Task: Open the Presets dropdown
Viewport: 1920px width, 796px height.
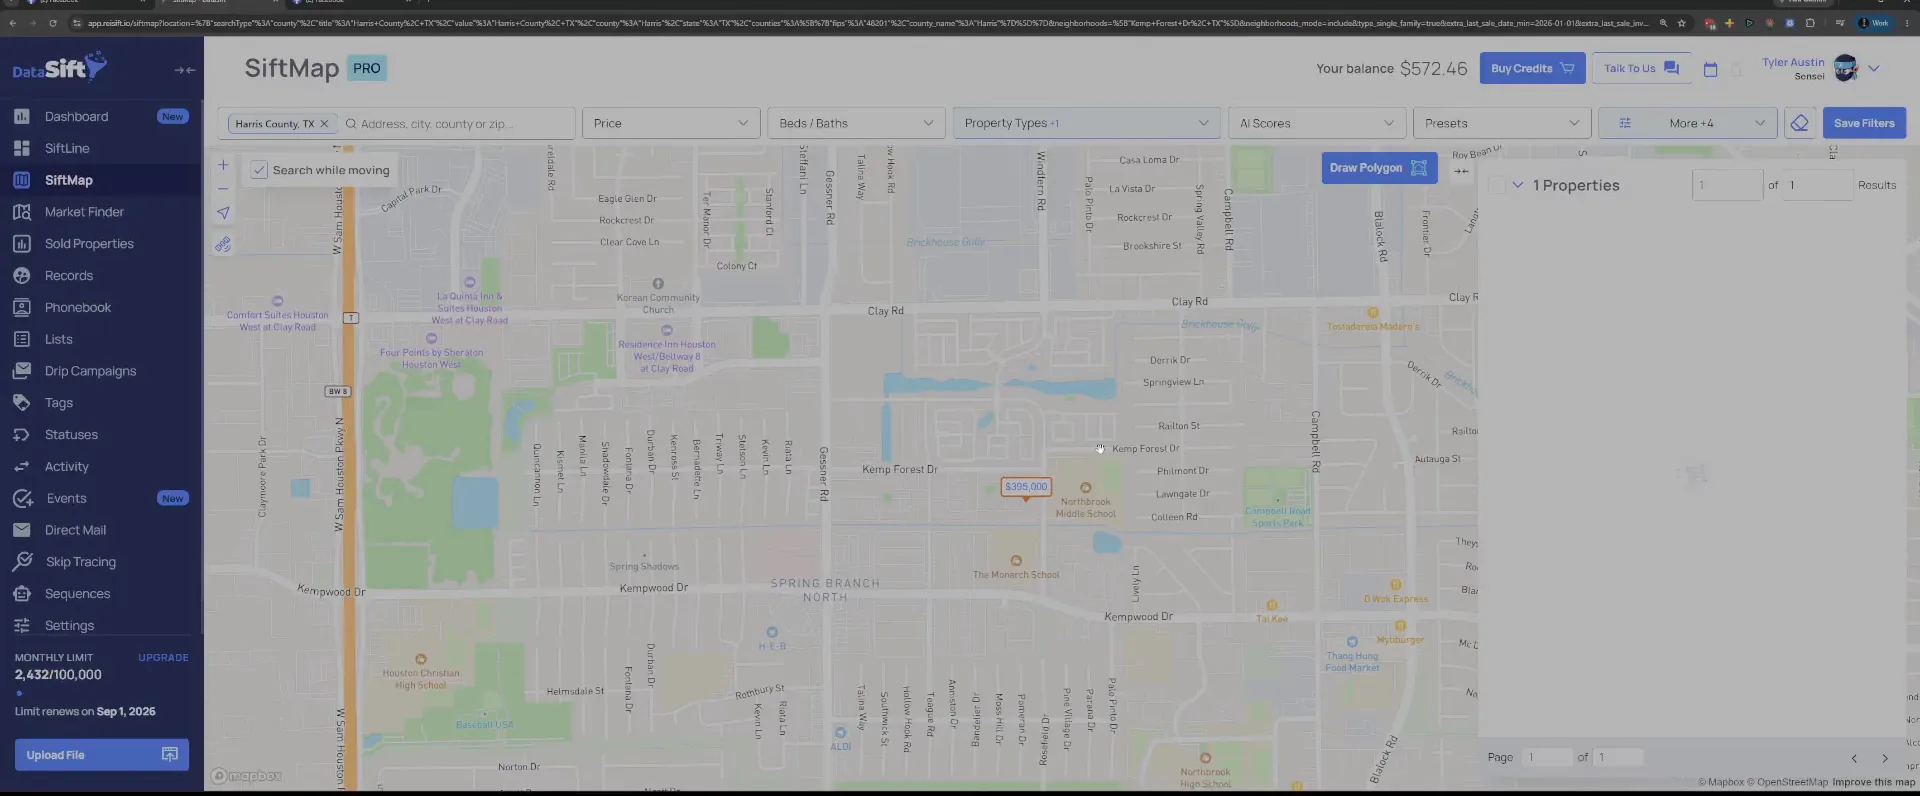Action: (1502, 123)
